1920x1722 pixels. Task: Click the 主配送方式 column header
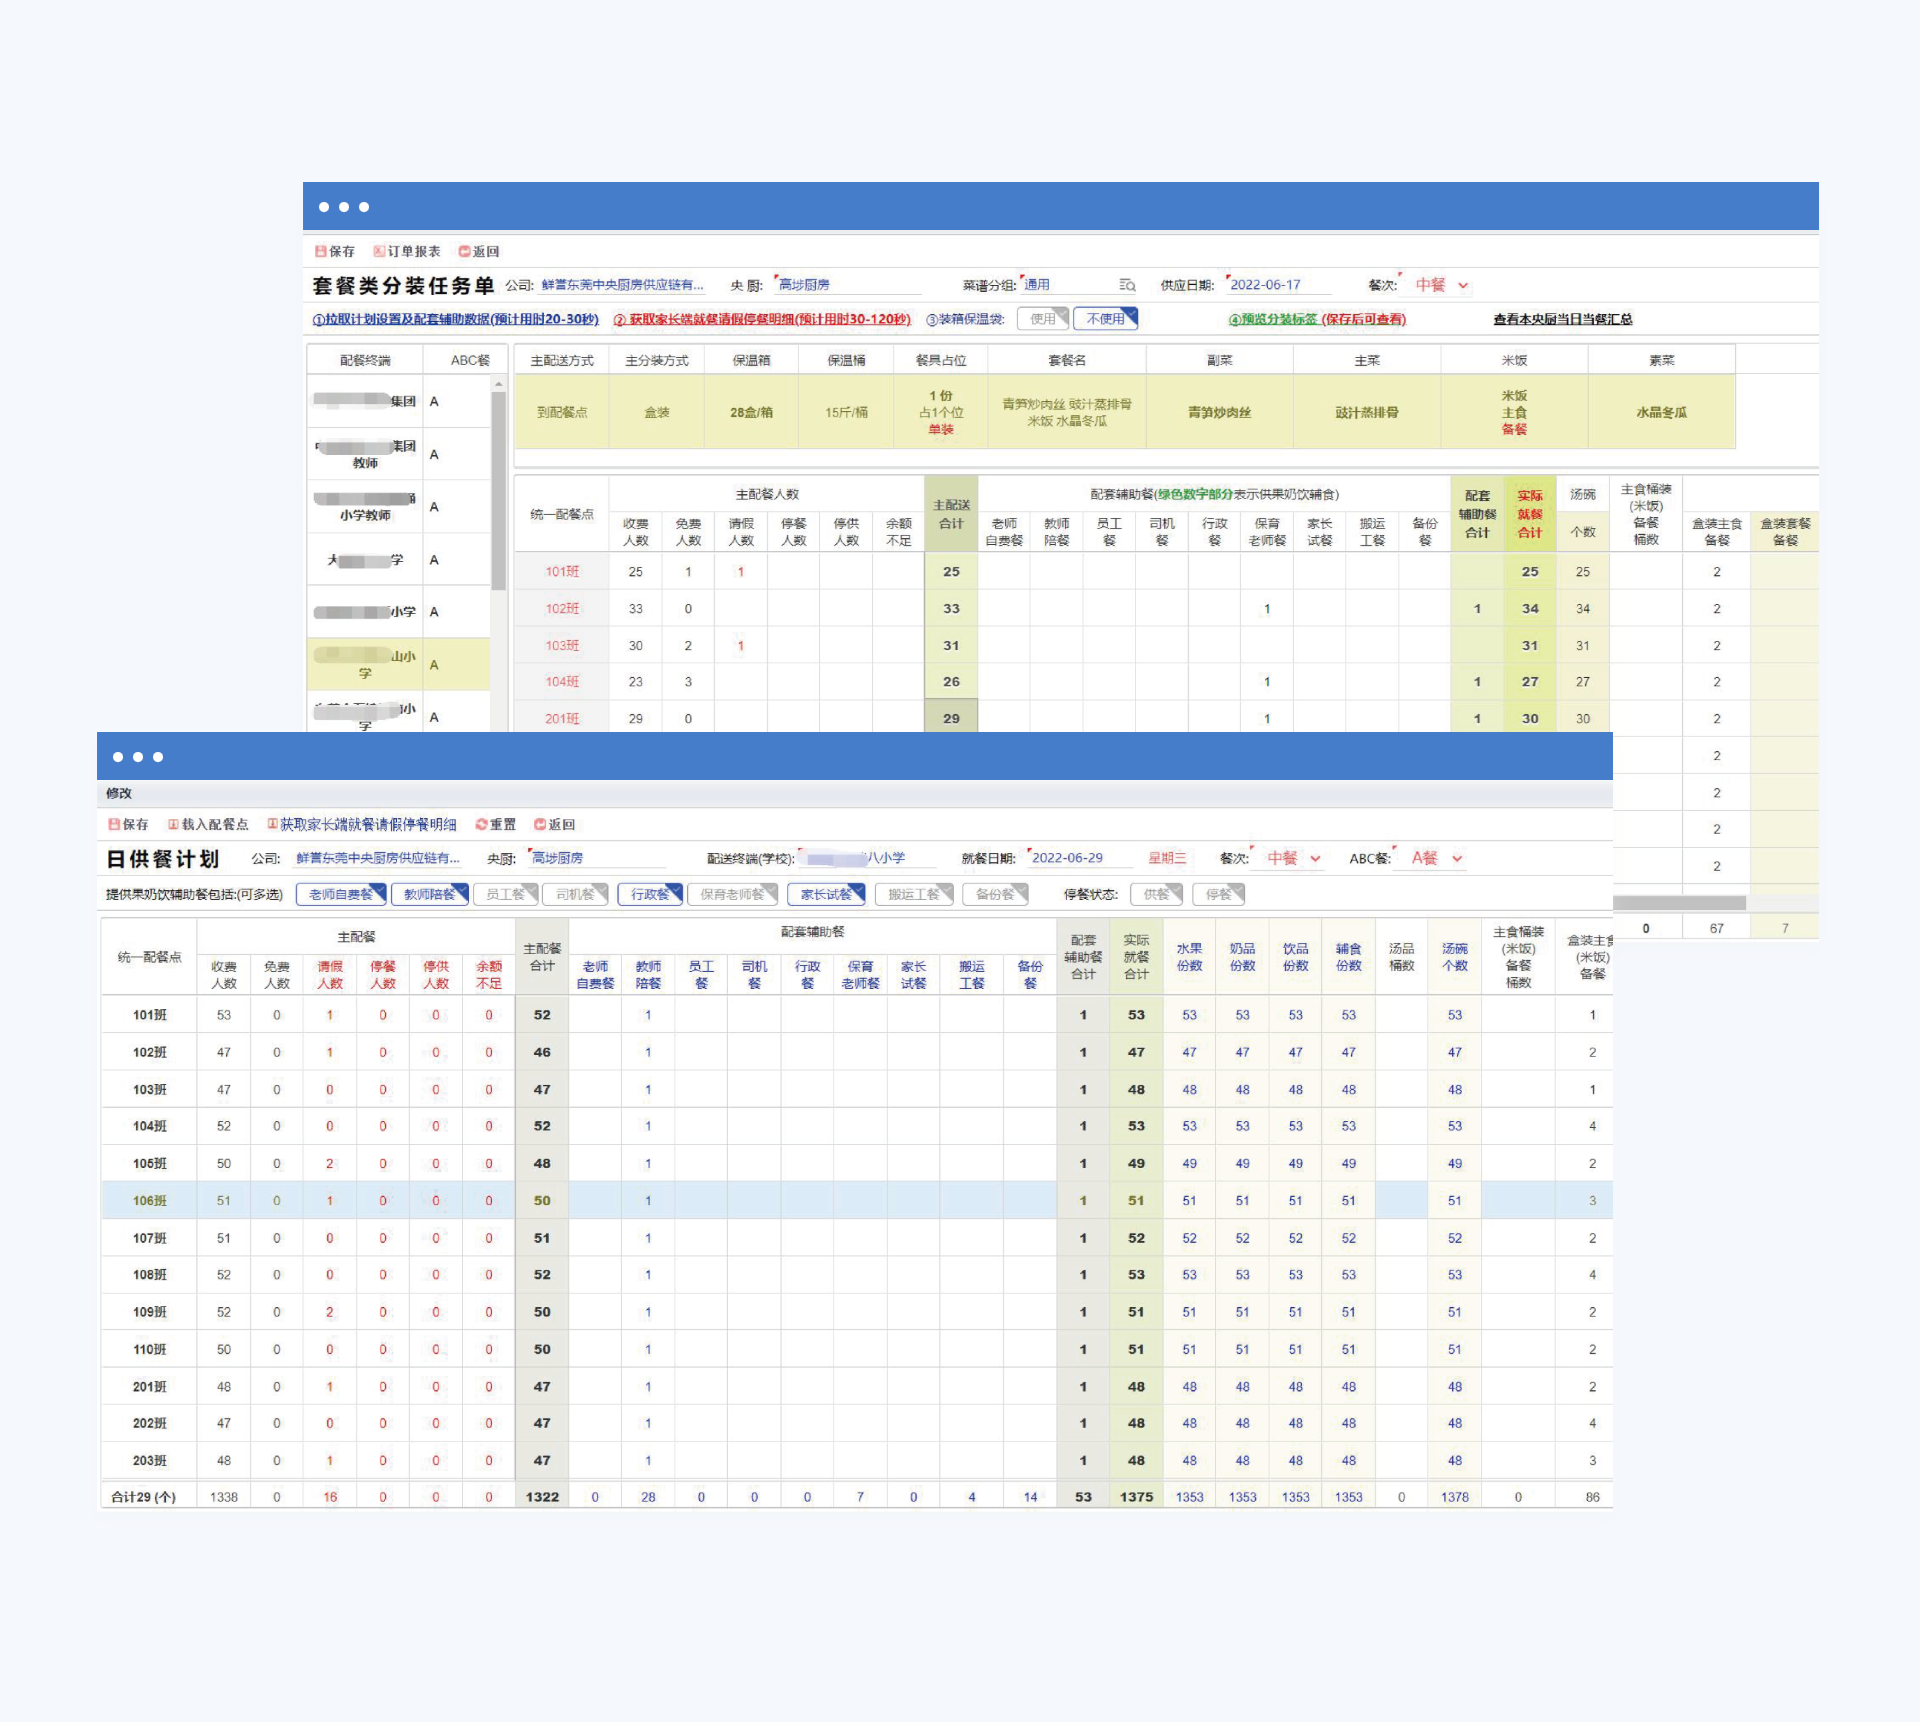(x=562, y=361)
